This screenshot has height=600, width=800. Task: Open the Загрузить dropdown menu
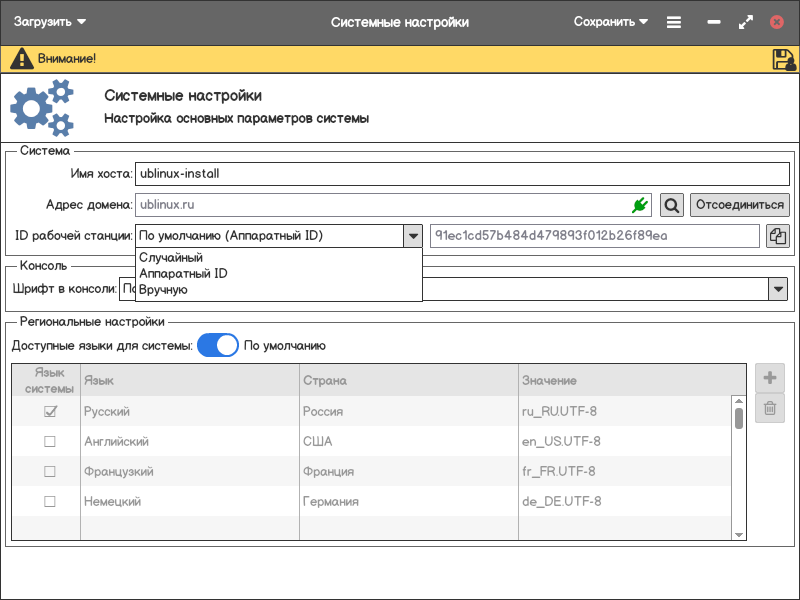50,22
